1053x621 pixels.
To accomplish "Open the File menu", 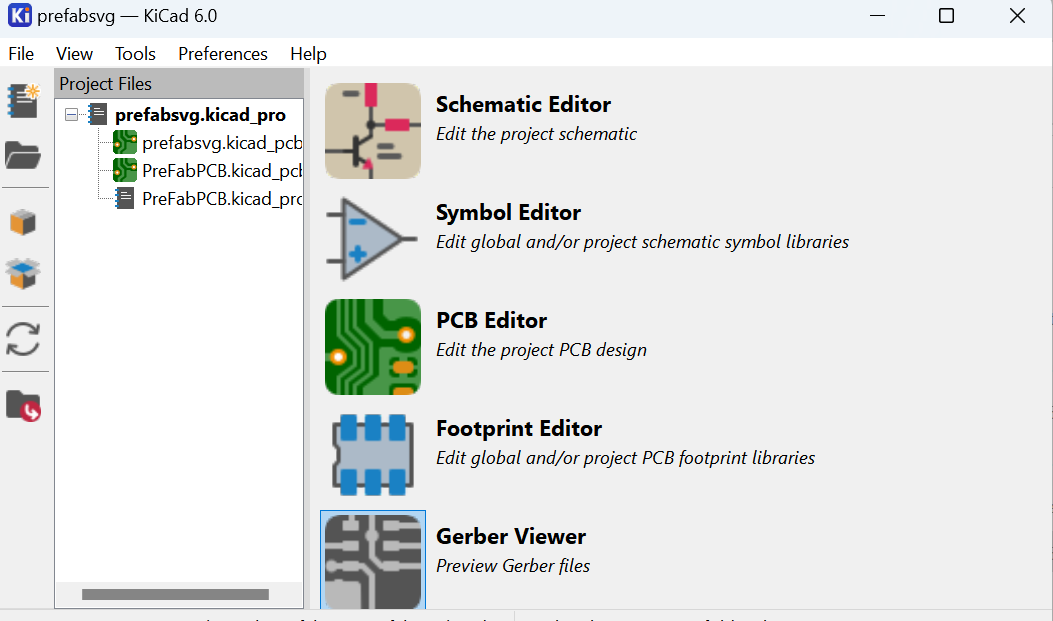I will coord(21,54).
